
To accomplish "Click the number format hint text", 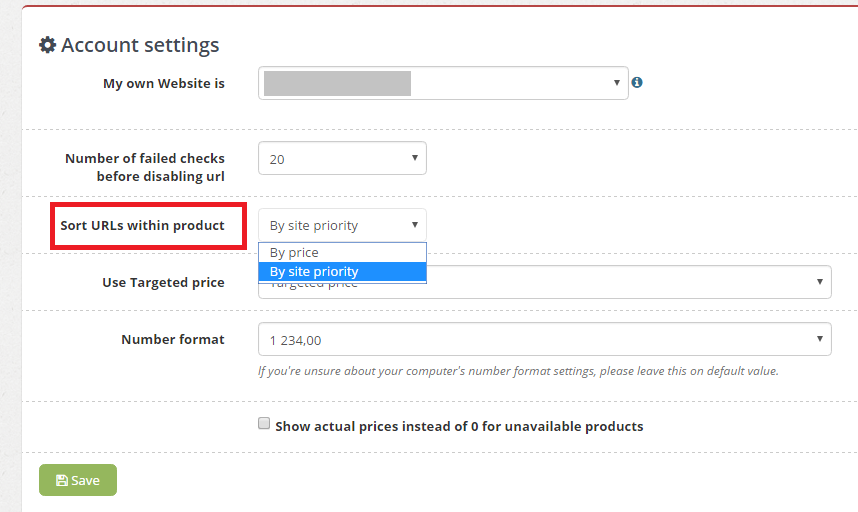I will pyautogui.click(x=517, y=371).
